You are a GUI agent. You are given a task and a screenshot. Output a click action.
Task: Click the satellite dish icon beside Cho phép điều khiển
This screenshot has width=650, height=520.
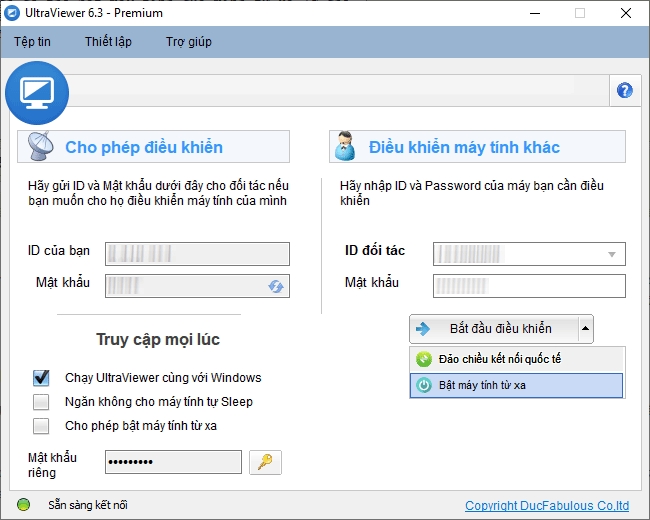[x=41, y=147]
